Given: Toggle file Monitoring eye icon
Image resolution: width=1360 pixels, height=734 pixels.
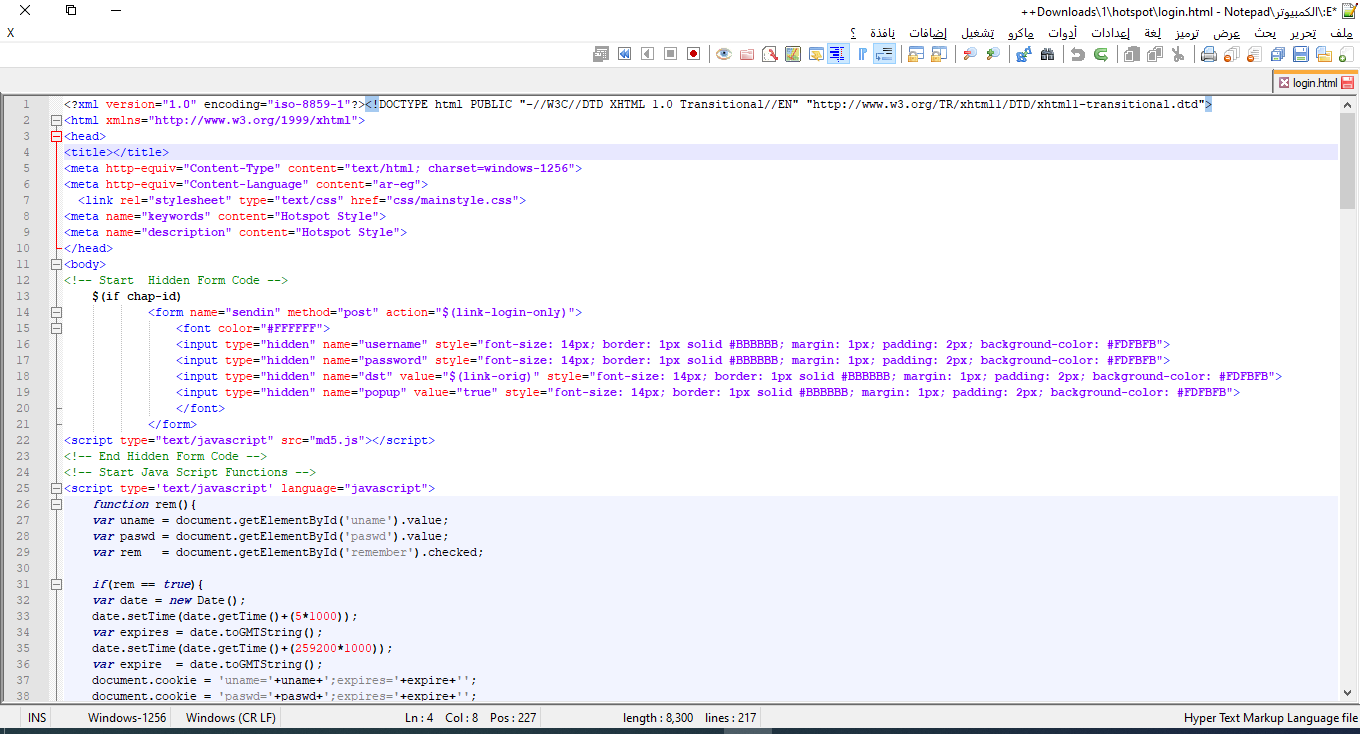Looking at the screenshot, I should click(x=723, y=54).
